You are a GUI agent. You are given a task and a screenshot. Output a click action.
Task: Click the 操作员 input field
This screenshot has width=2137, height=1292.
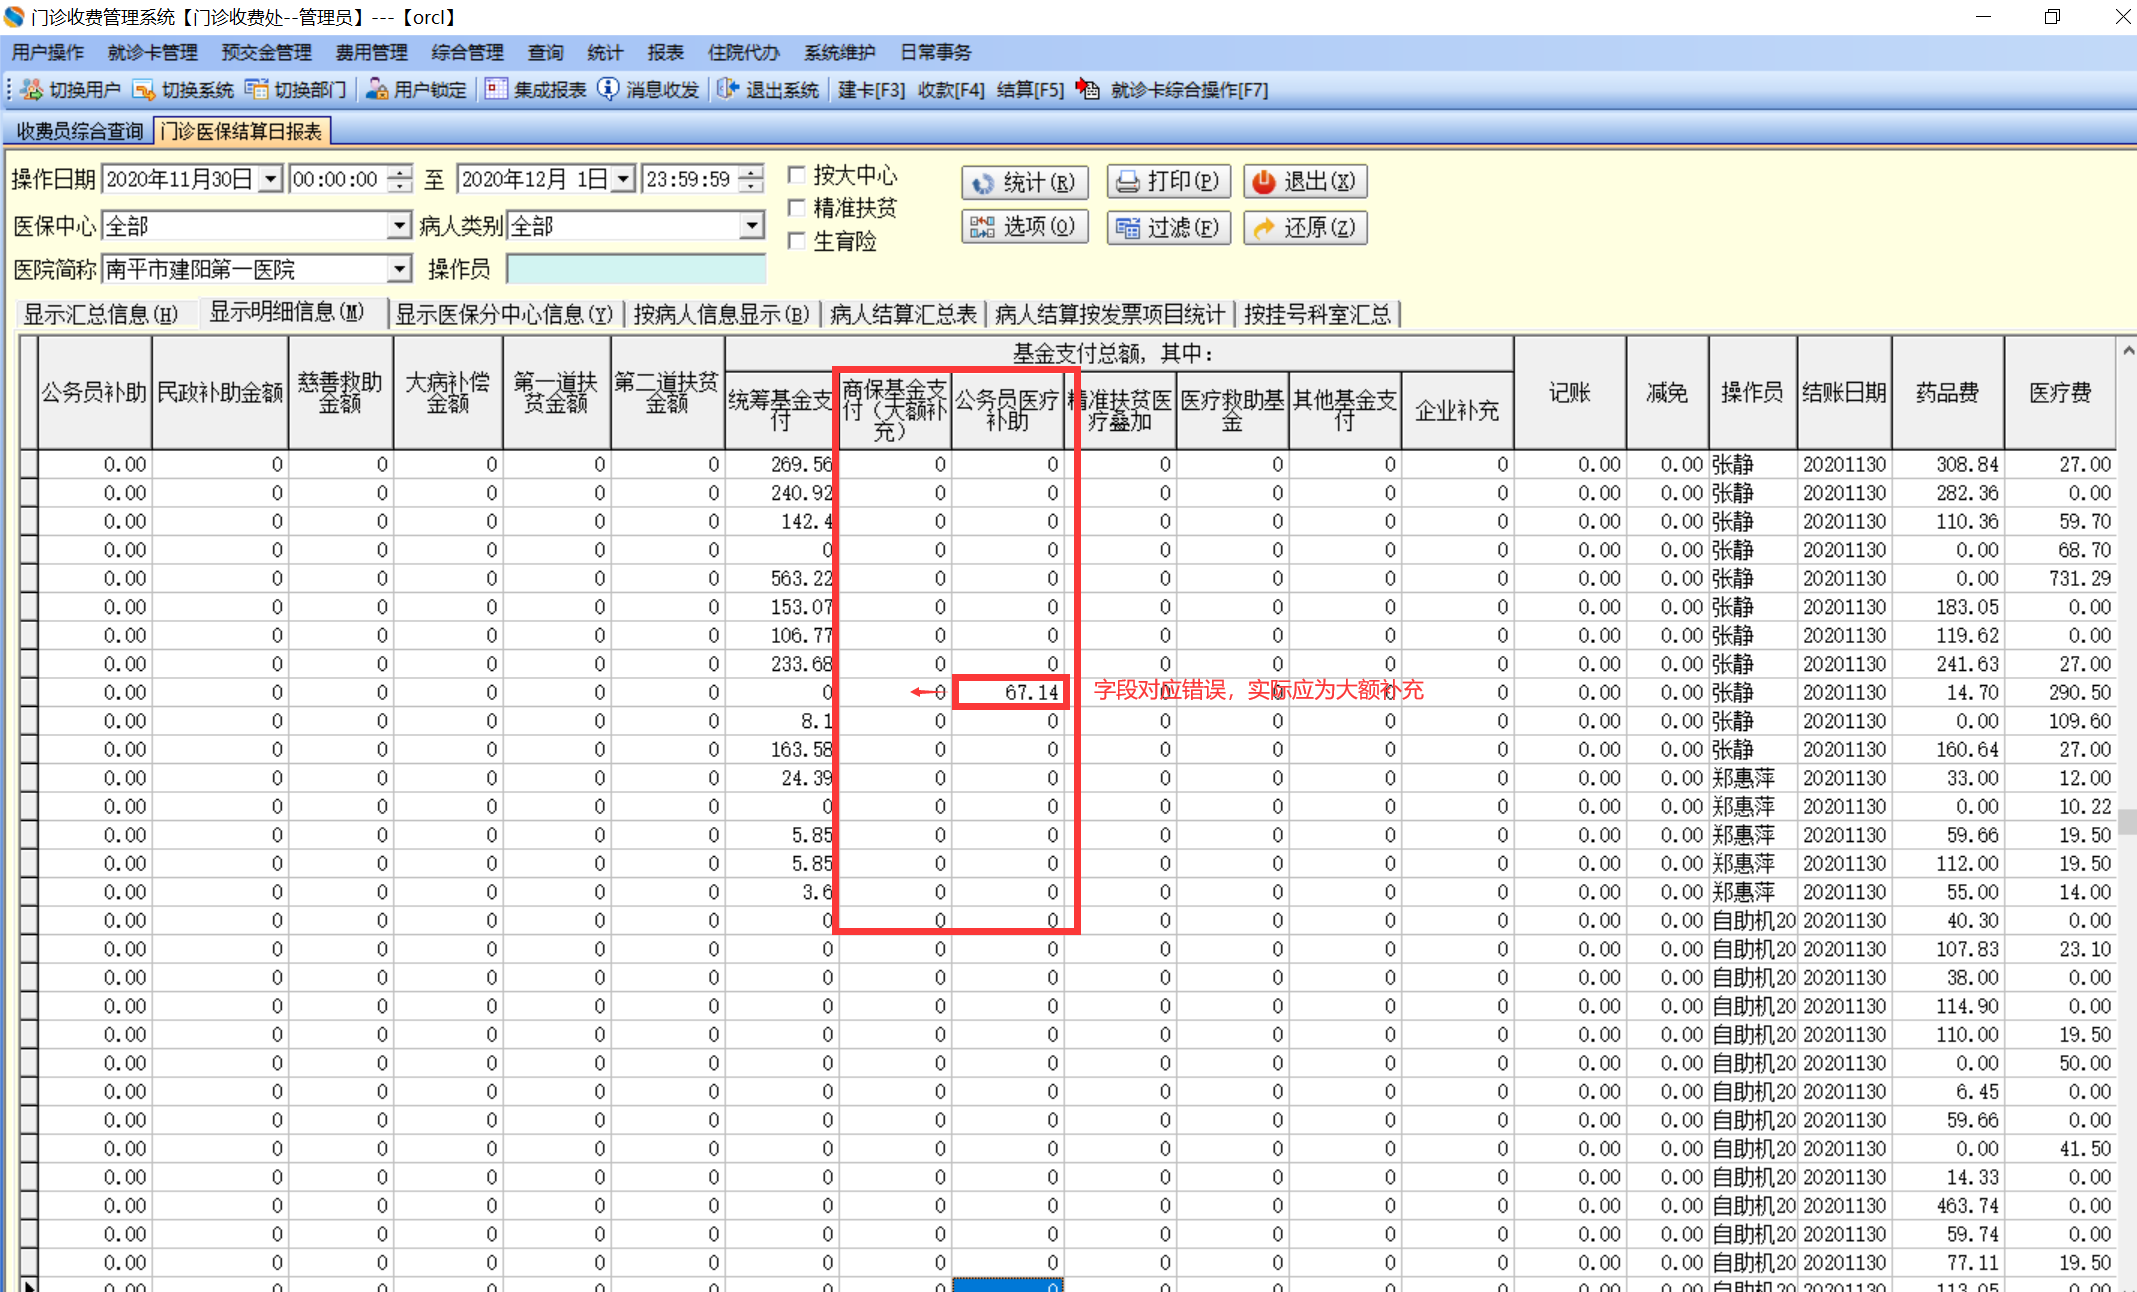(x=636, y=269)
